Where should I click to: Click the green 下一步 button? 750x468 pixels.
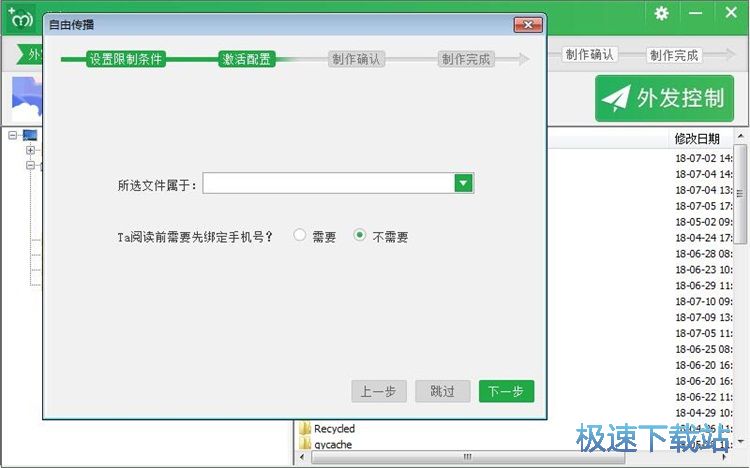(x=506, y=391)
